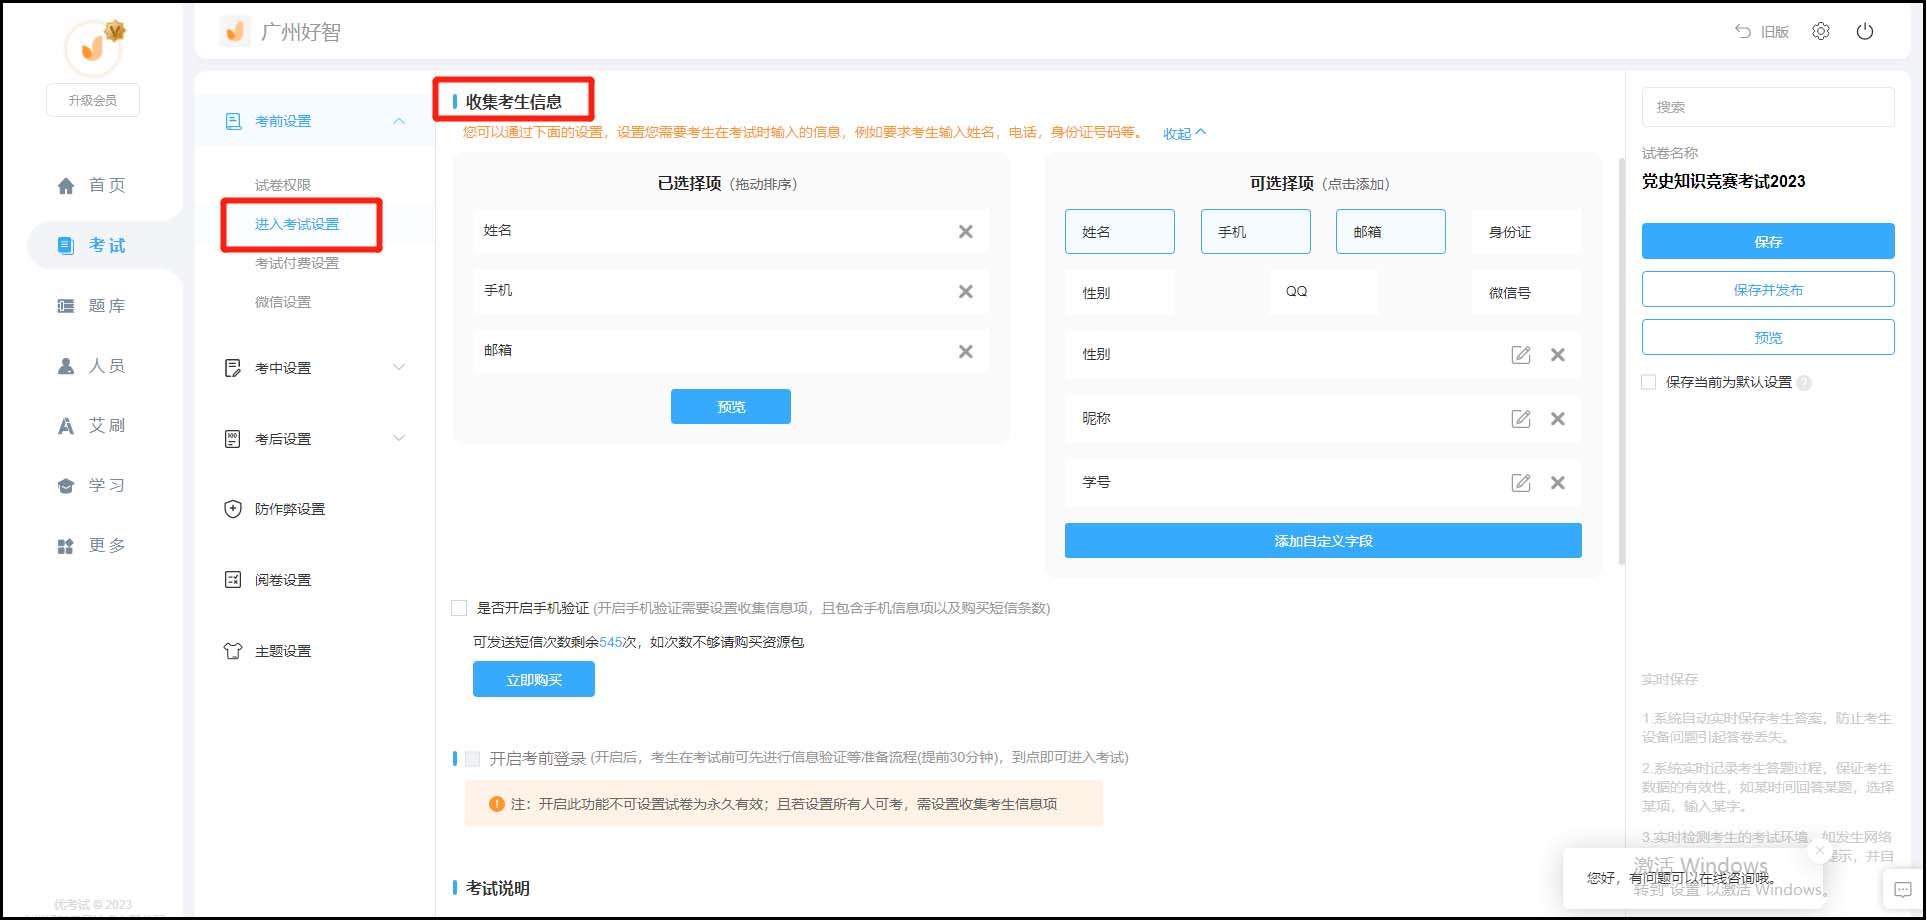The image size is (1927, 923).
Task: Open the 人员 personnel section icon
Action: click(x=66, y=365)
